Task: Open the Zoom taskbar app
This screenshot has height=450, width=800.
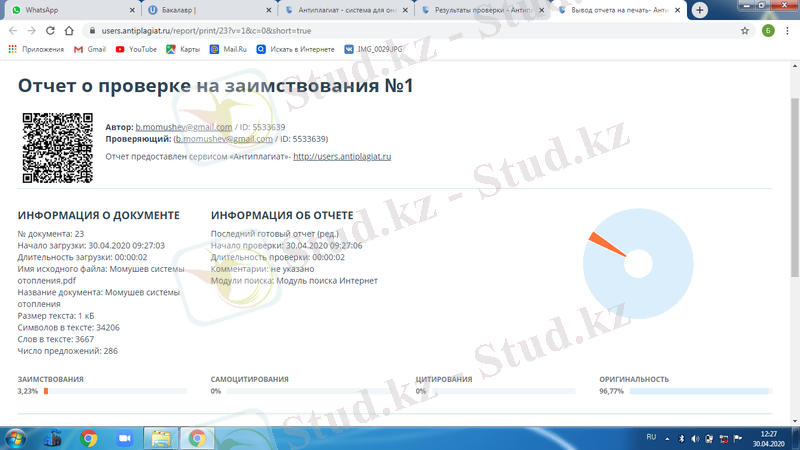Action: point(124,439)
